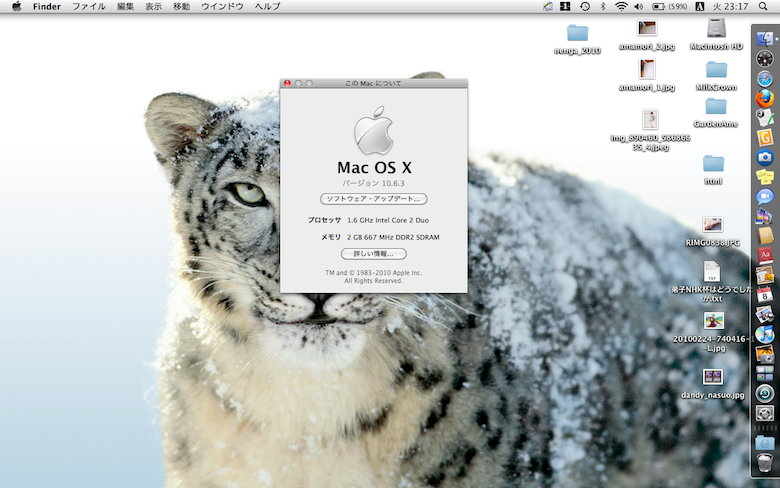Click the battery status icon
The width and height of the screenshot is (780, 488).
(670, 6)
